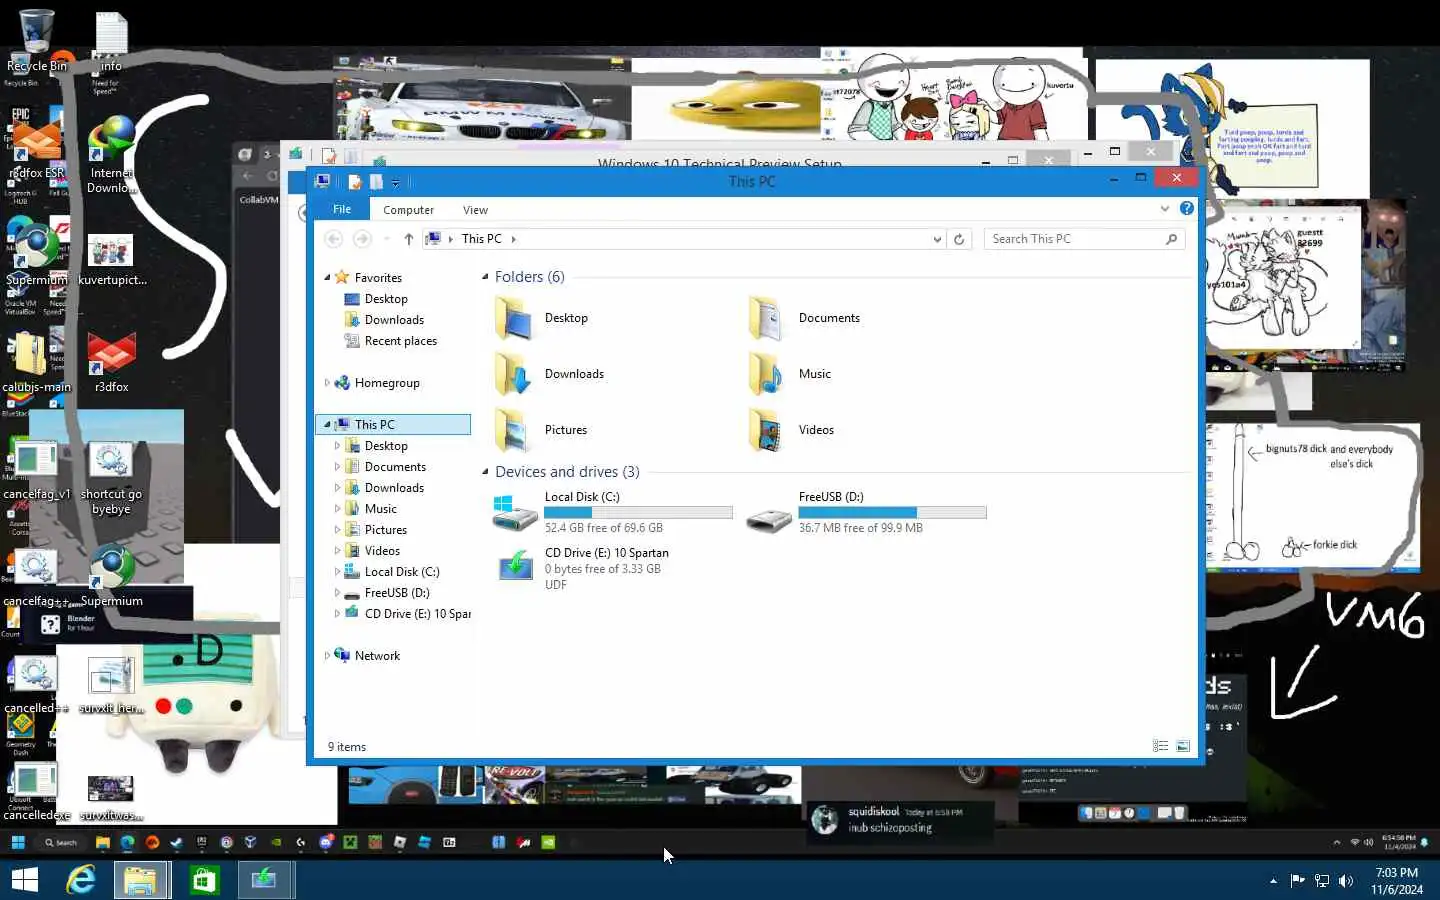
Task: Open Internet Explorer from the taskbar
Action: [80, 880]
